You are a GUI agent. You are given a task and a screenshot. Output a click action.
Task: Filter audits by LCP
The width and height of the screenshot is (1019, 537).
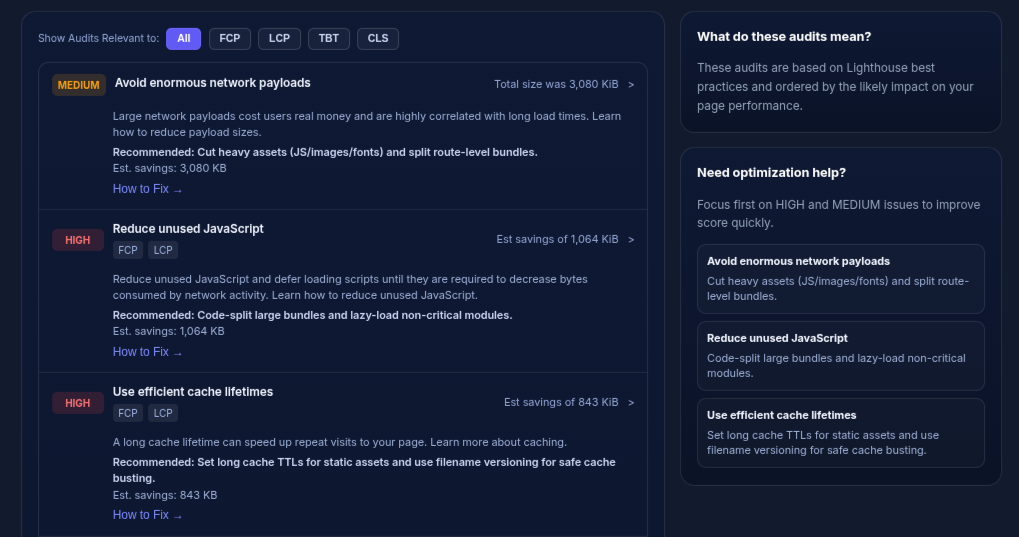pyautogui.click(x=279, y=39)
